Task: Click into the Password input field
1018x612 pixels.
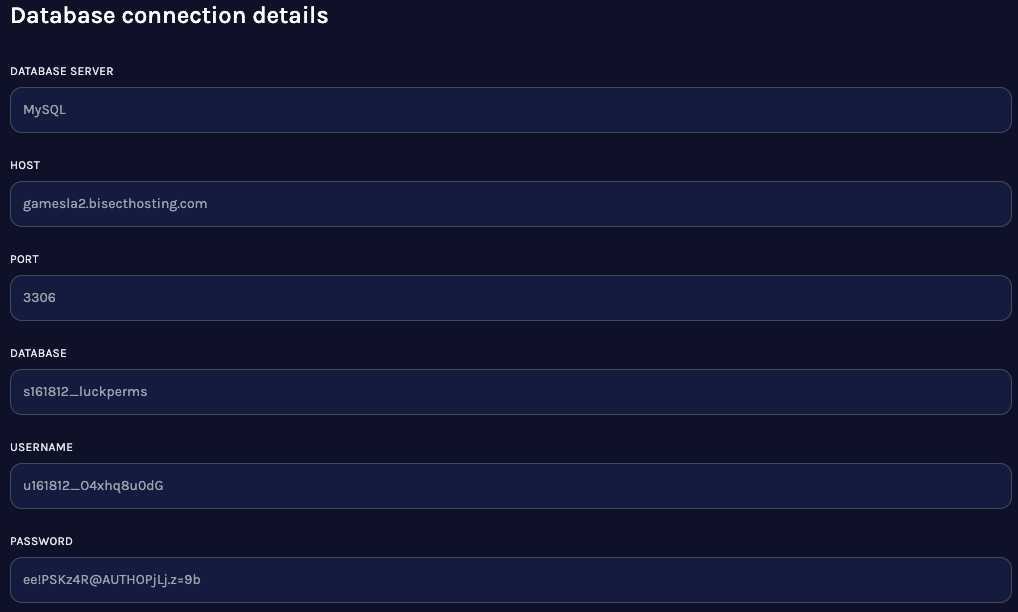Action: click(x=510, y=580)
